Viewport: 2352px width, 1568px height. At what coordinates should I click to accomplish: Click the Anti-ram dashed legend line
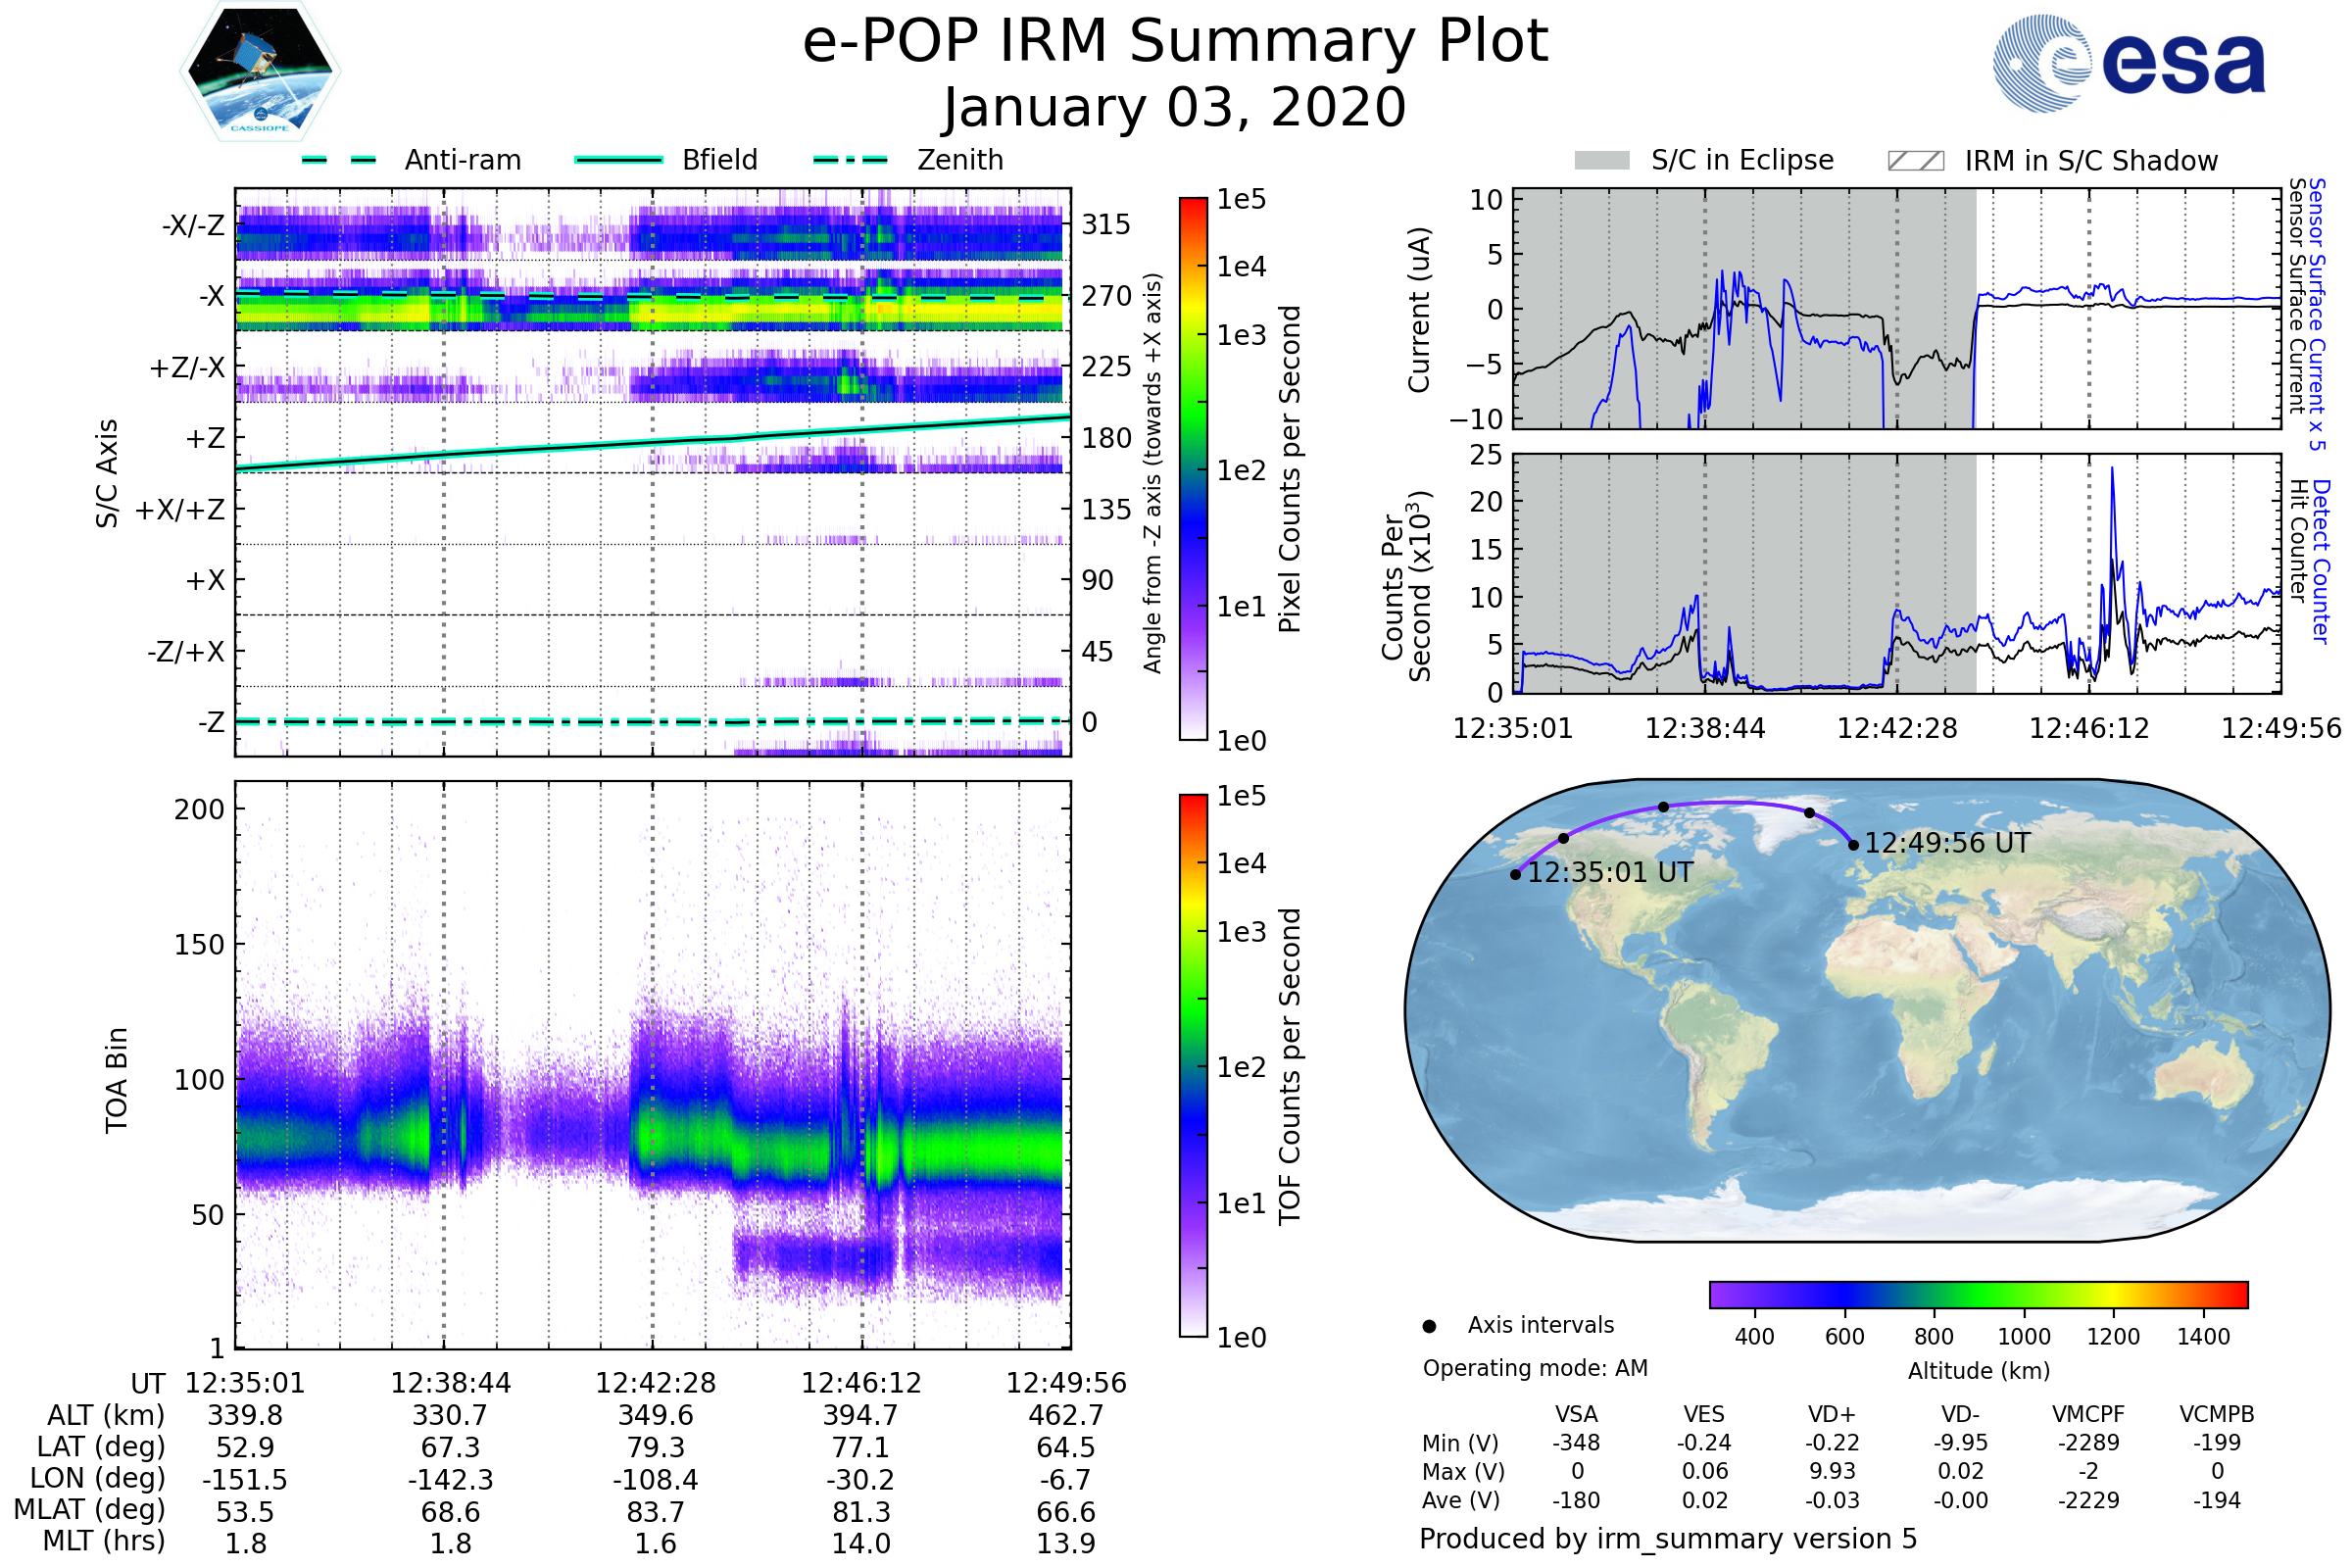click(339, 160)
